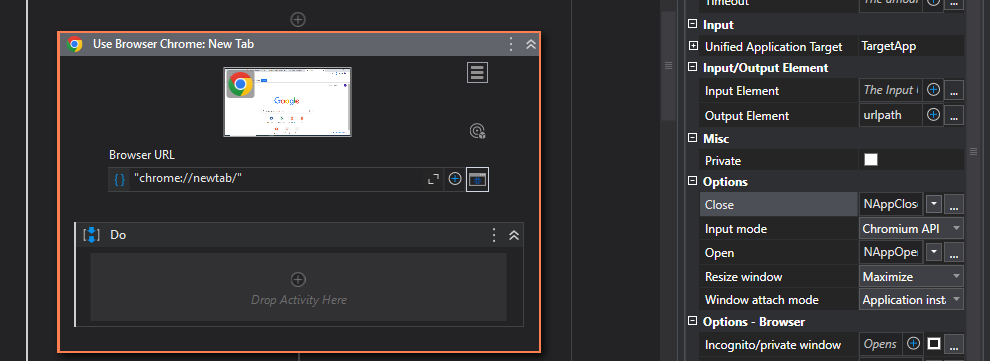Click the "Use Browser Chrome: New Tab" title
This screenshot has height=361, width=990.
click(174, 44)
